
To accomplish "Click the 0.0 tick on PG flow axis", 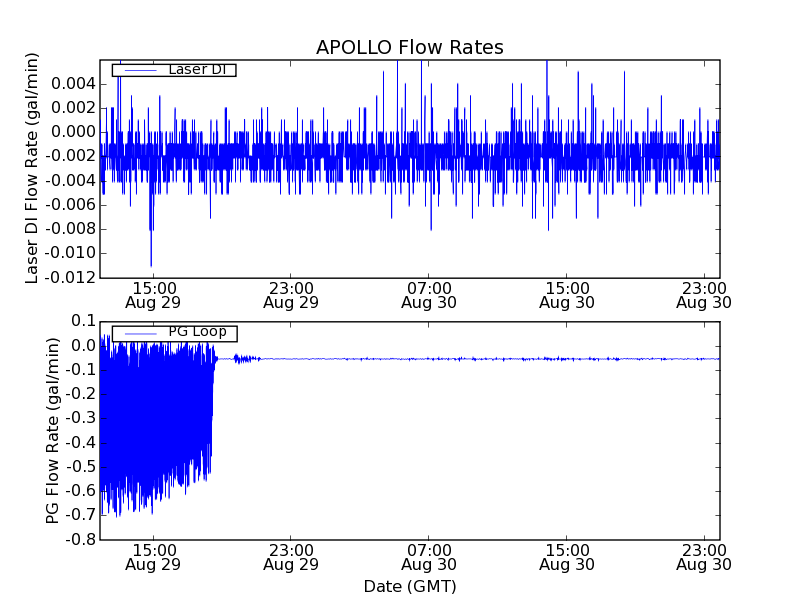I will [84, 345].
